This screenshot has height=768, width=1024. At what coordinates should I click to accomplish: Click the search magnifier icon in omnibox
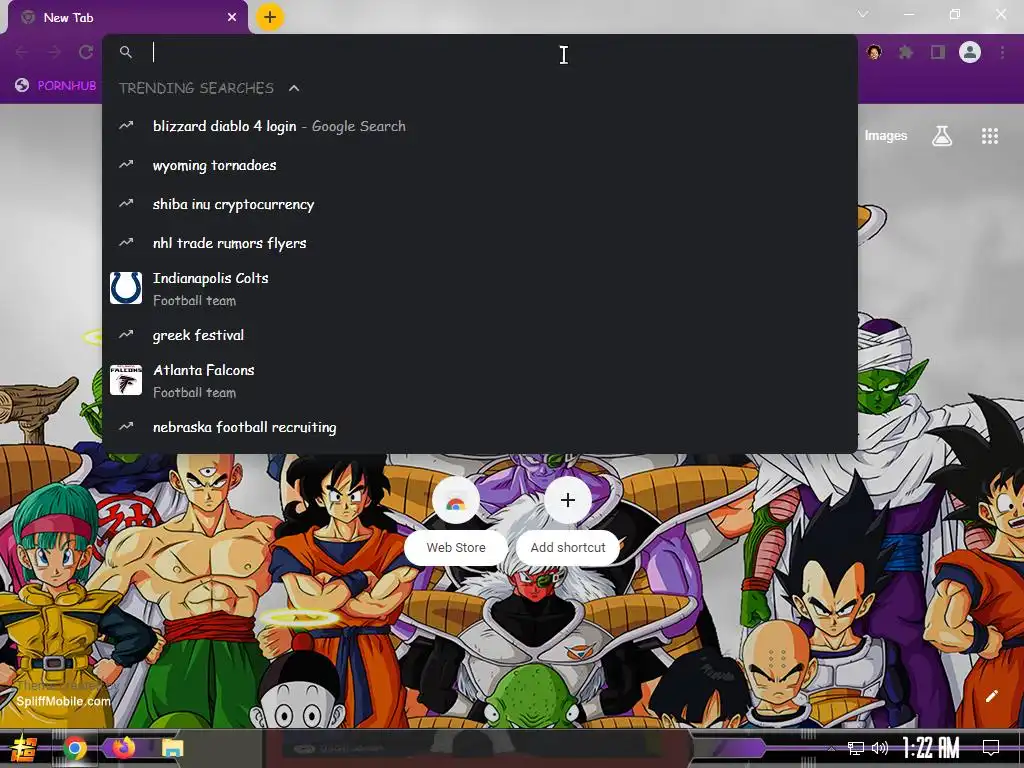point(126,52)
